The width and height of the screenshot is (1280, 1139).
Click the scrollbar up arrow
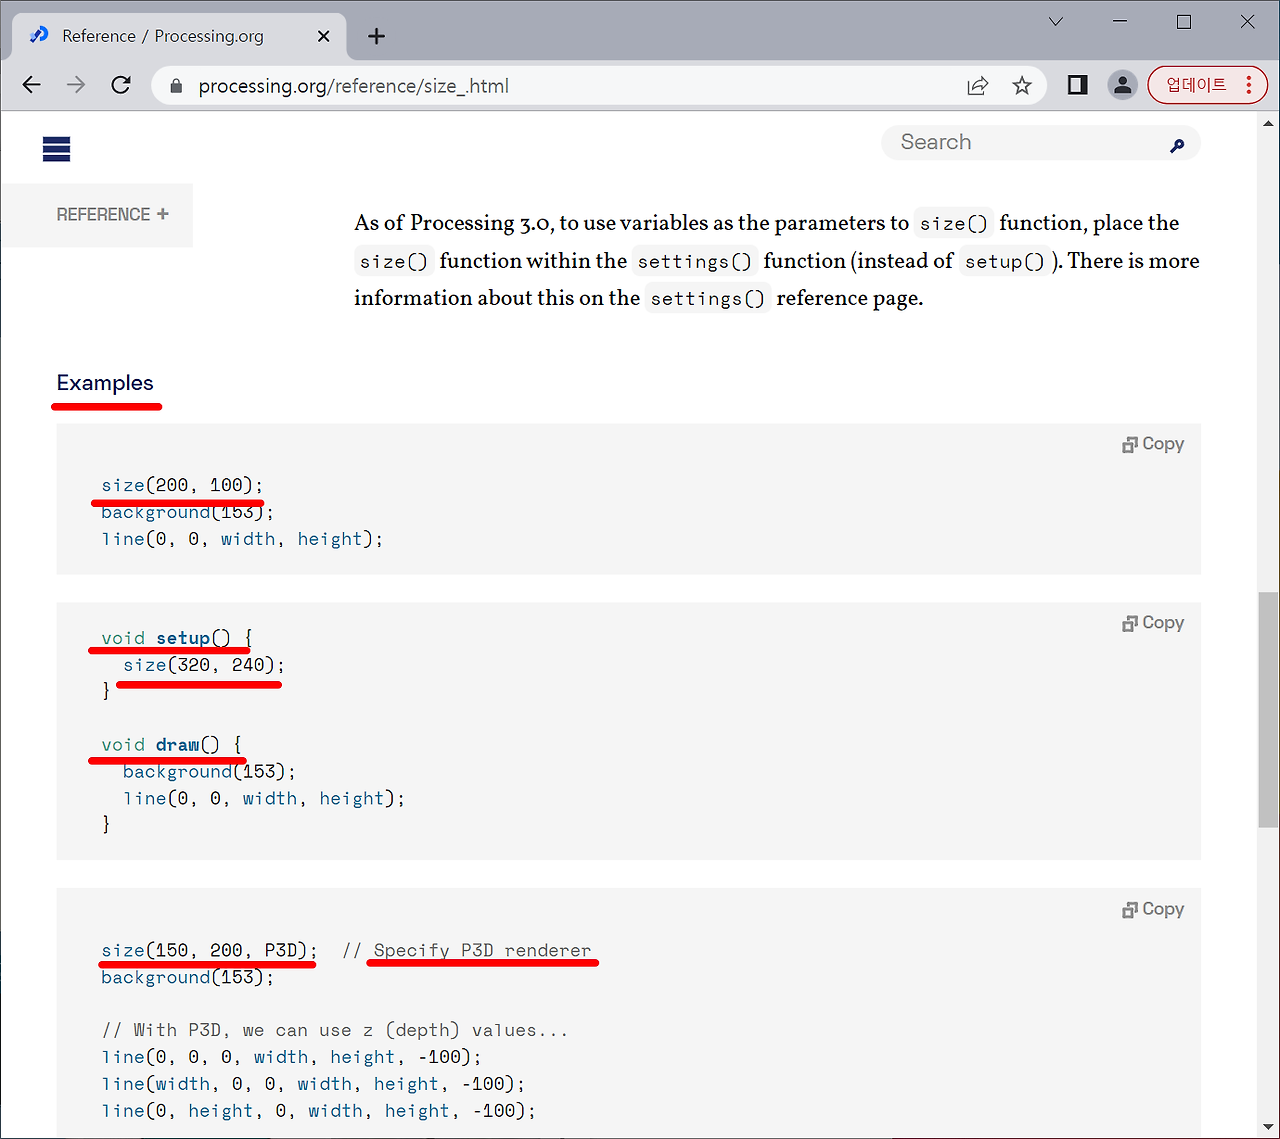pos(1268,122)
